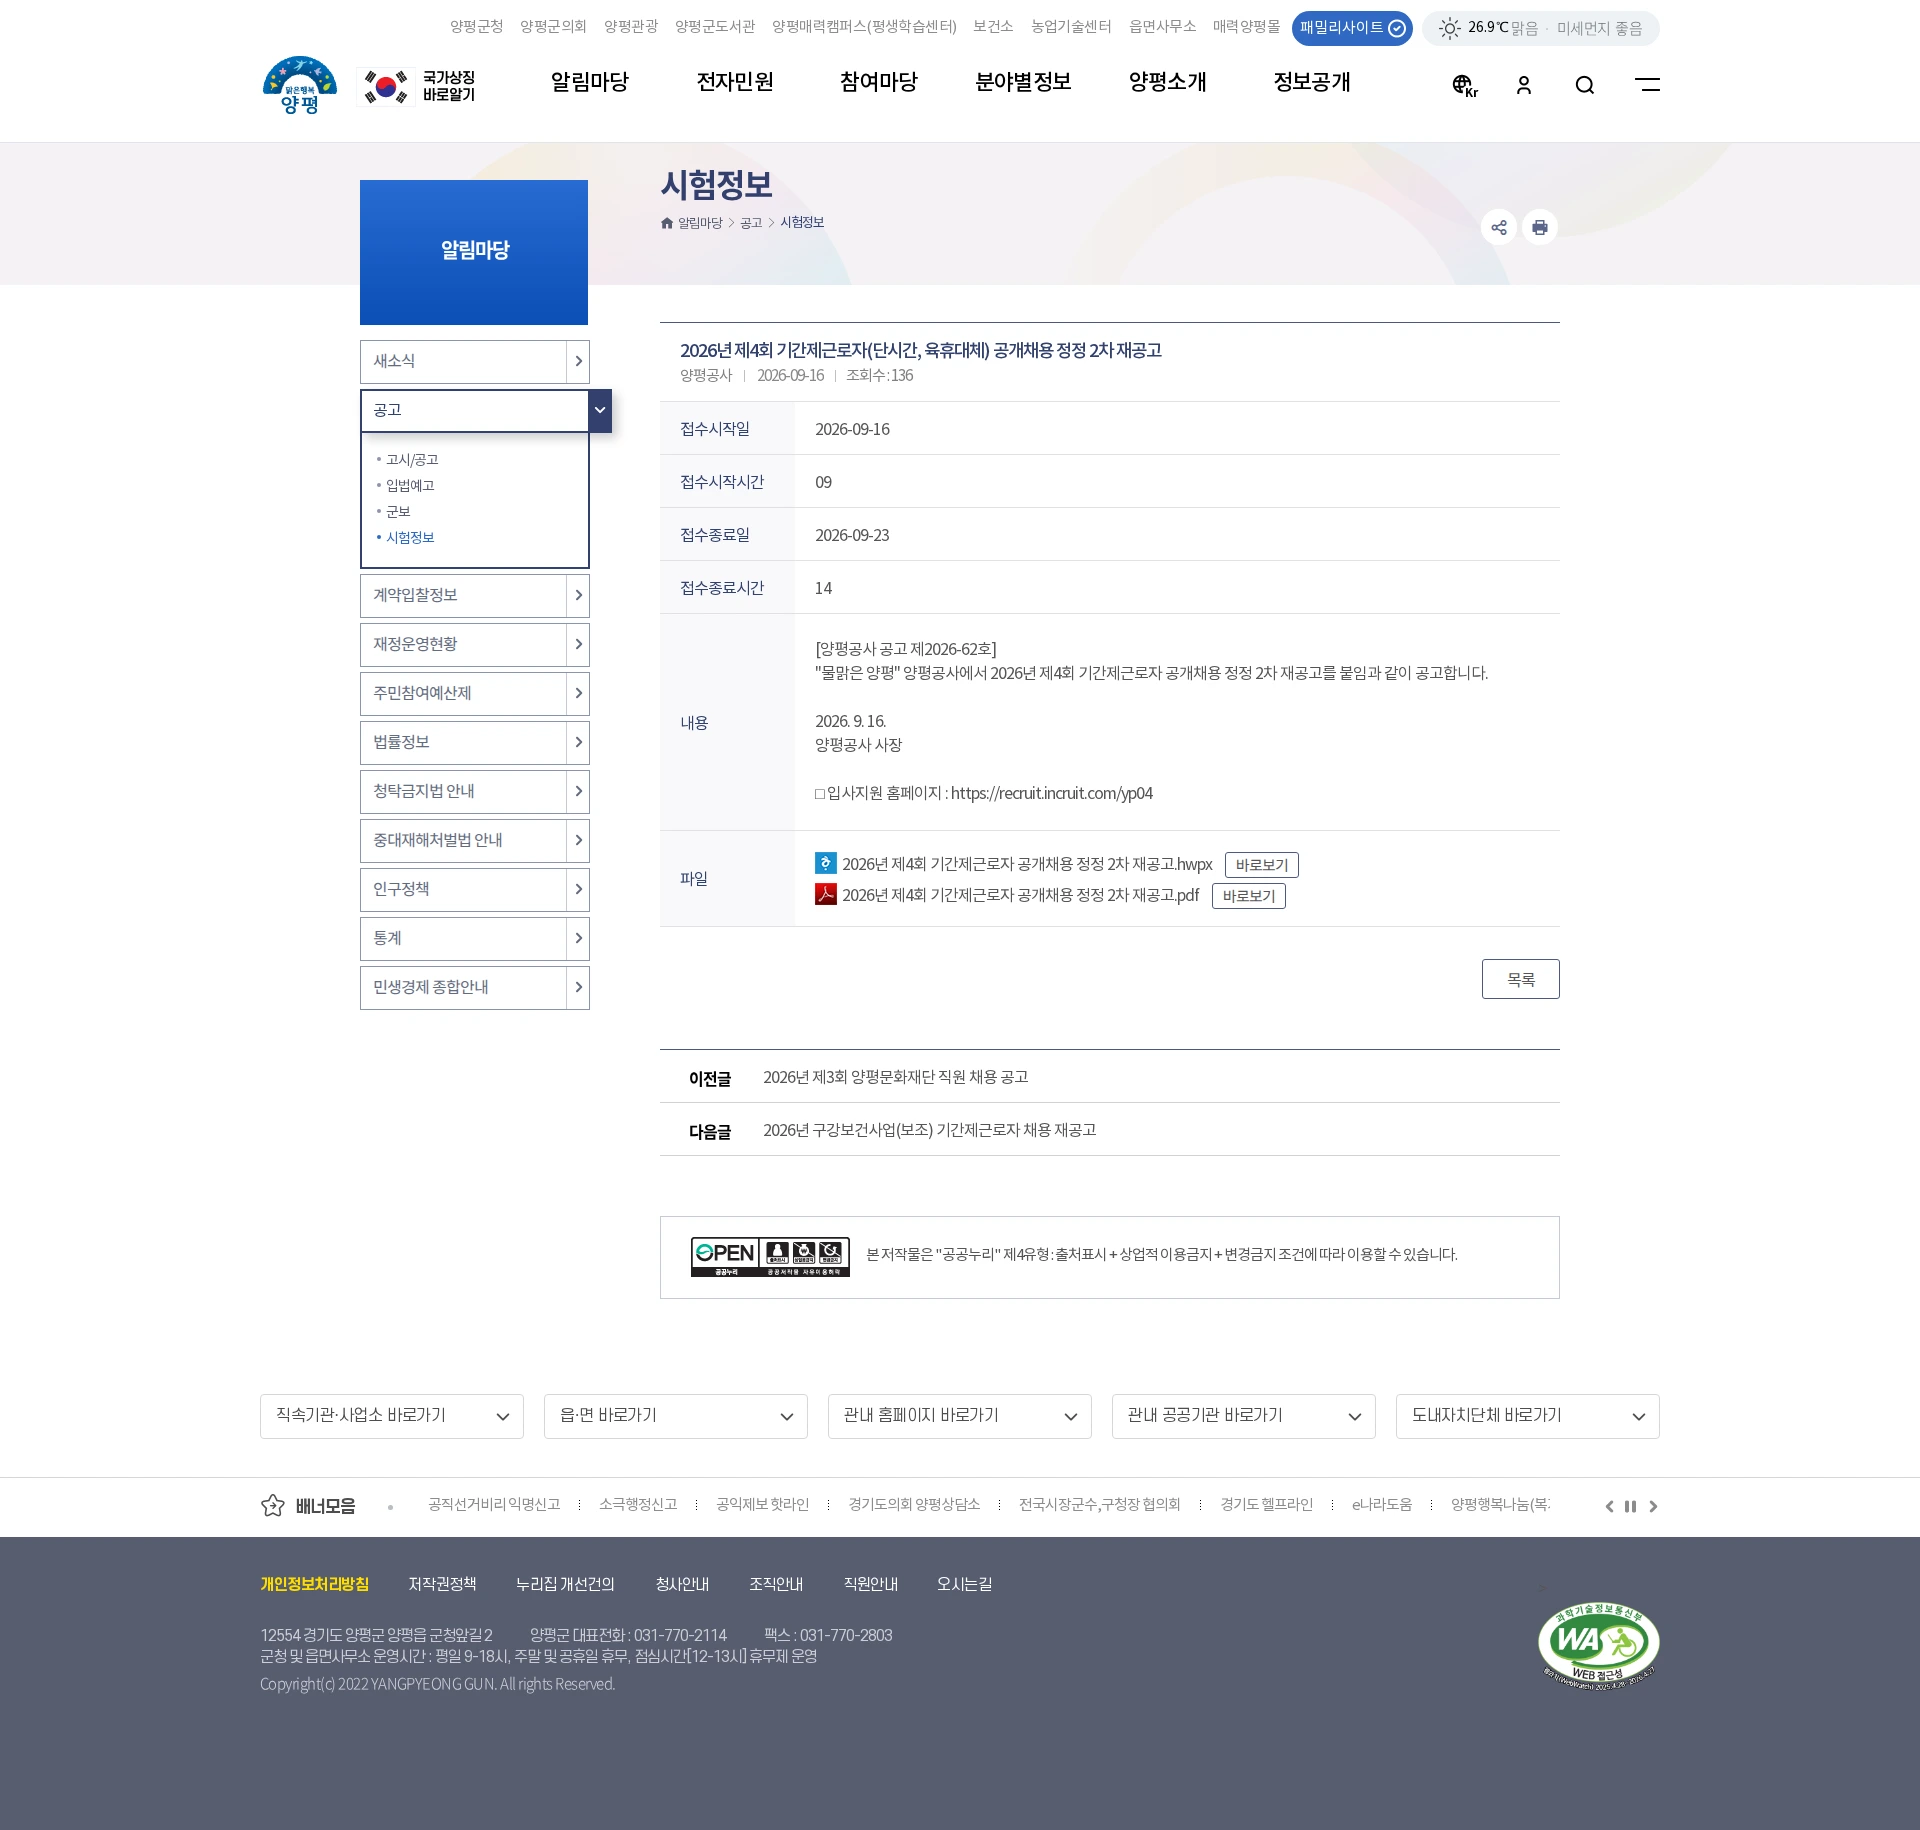The width and height of the screenshot is (1920, 1830).
Task: Open the next post 구강보건사업 기간제근로자 채용
Action: point(930,1130)
